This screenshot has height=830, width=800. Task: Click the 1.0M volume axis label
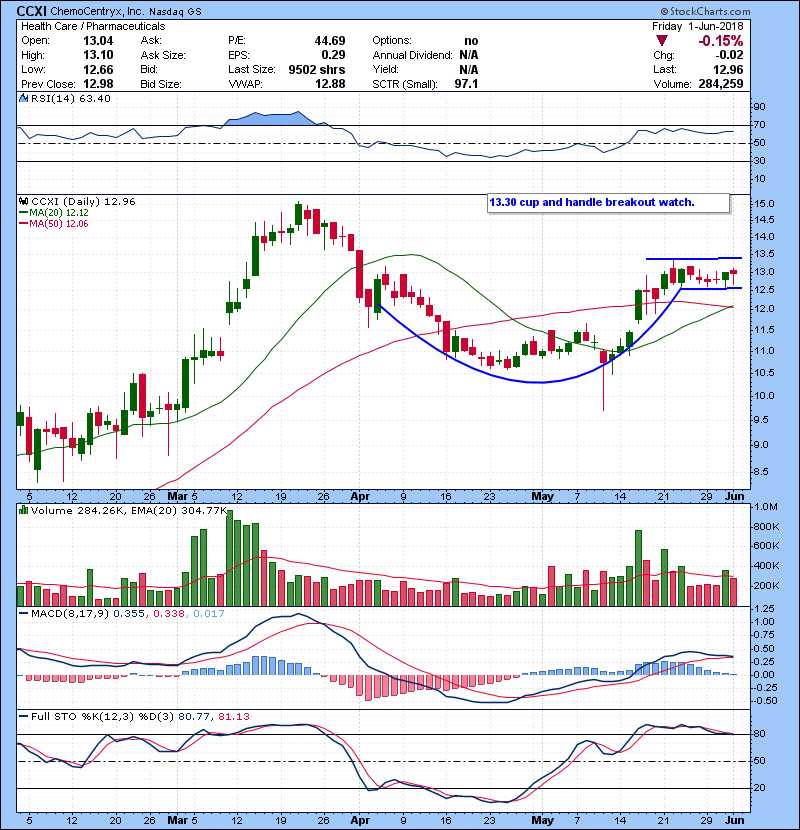pyautogui.click(x=766, y=507)
